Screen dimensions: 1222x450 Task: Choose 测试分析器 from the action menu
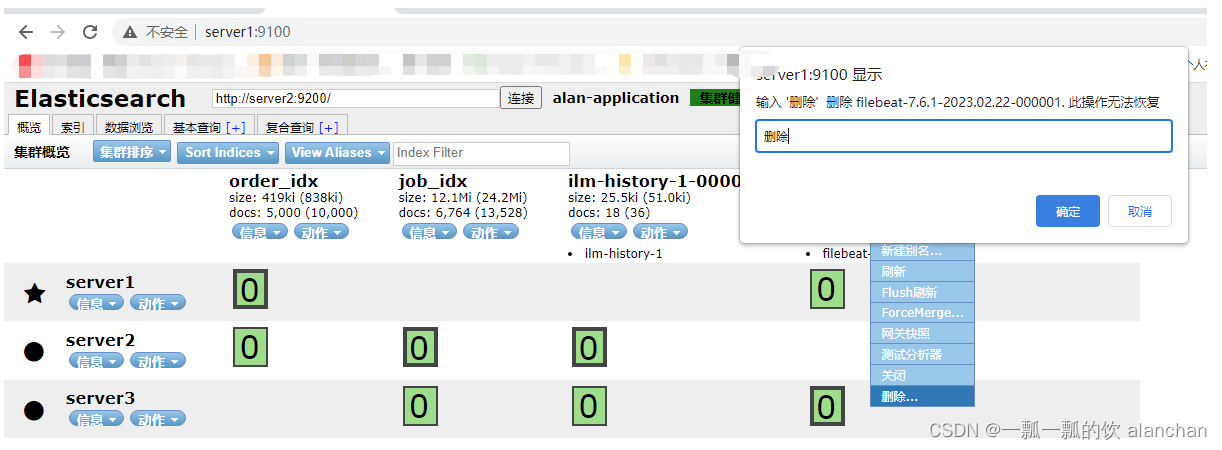click(x=922, y=355)
